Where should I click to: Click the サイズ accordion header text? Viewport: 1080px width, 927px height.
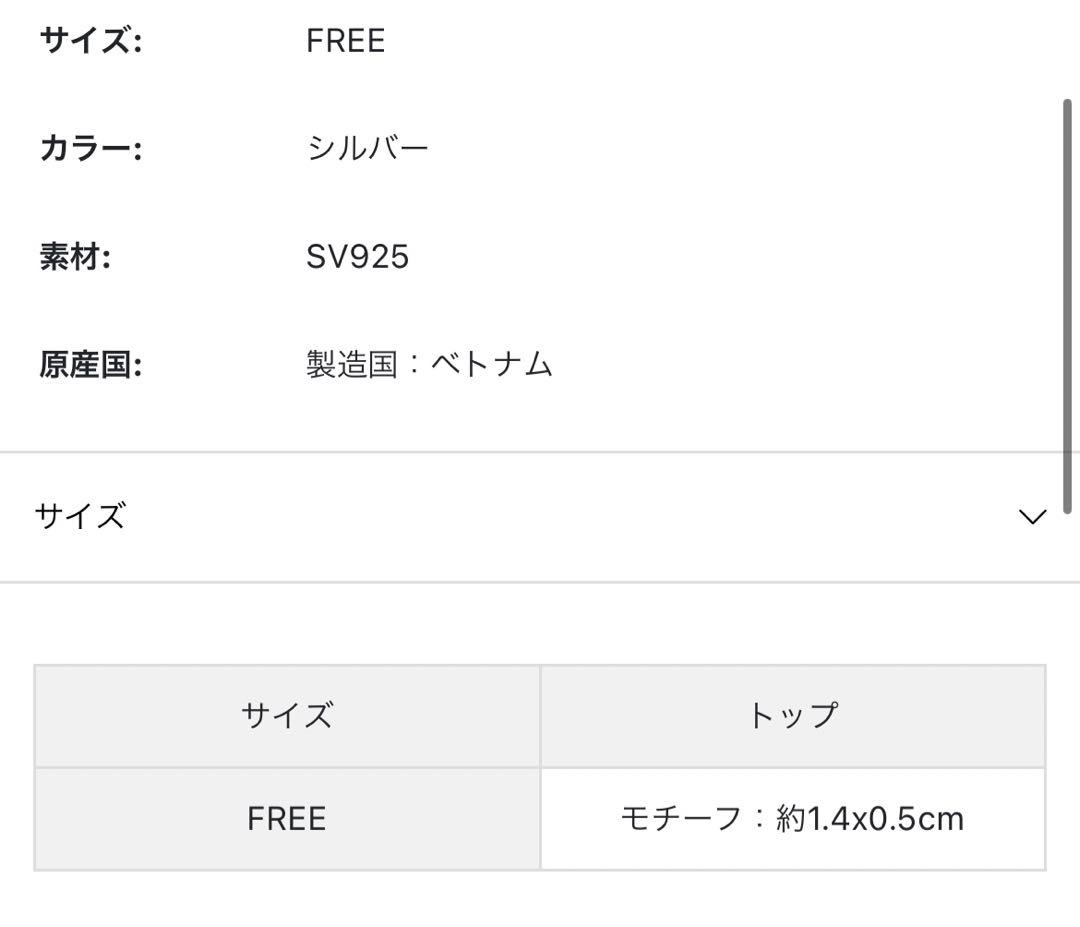pos(80,516)
